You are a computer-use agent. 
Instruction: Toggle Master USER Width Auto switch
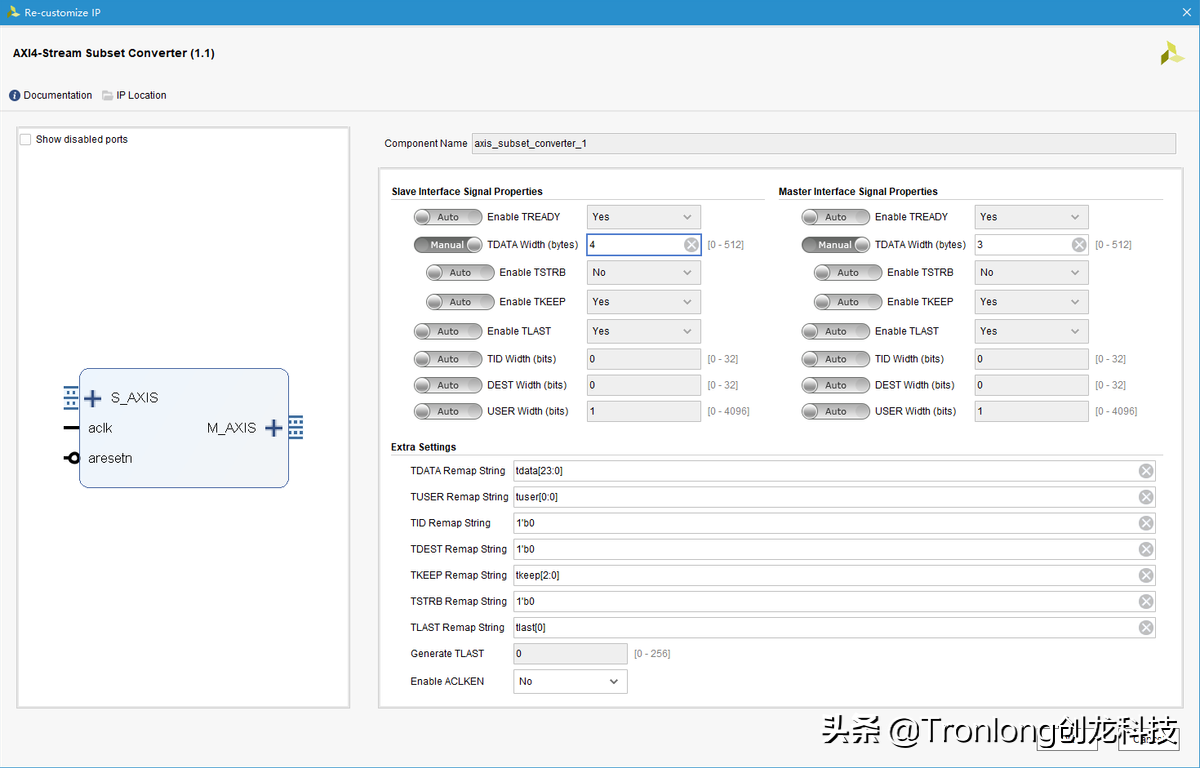coord(836,411)
